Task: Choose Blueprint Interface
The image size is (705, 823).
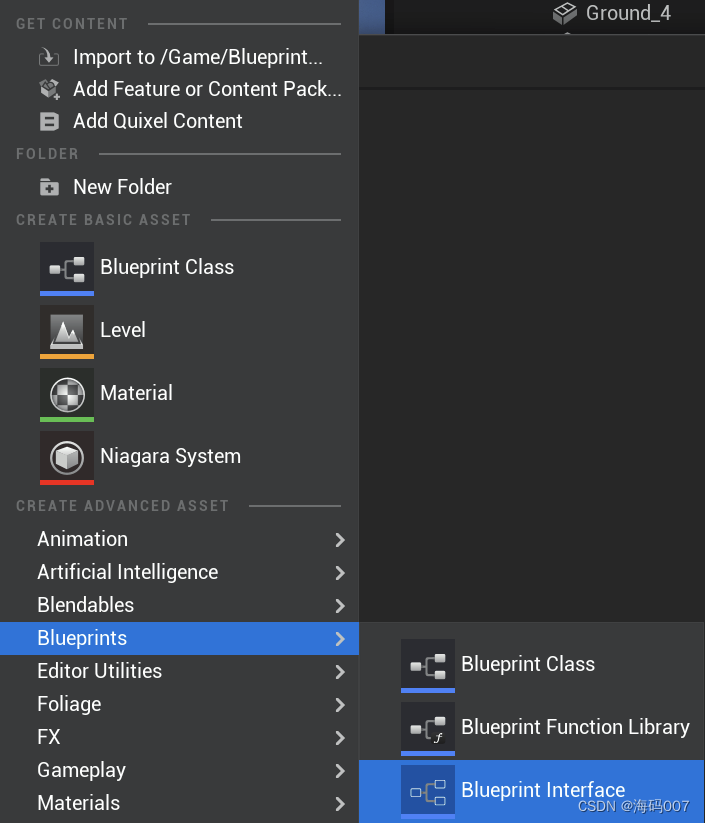Action: tap(532, 792)
